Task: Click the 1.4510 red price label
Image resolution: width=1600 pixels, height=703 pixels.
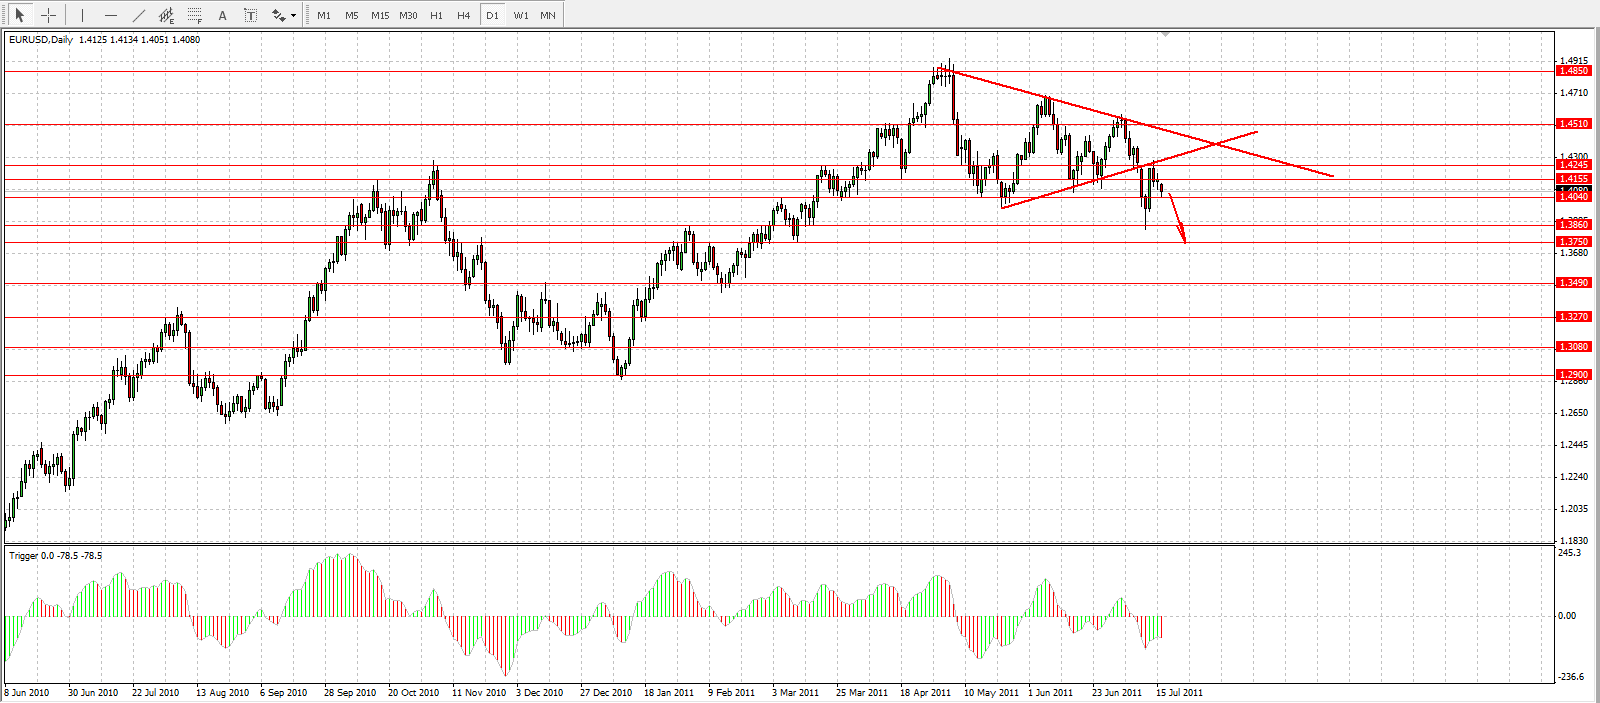Action: (1574, 124)
